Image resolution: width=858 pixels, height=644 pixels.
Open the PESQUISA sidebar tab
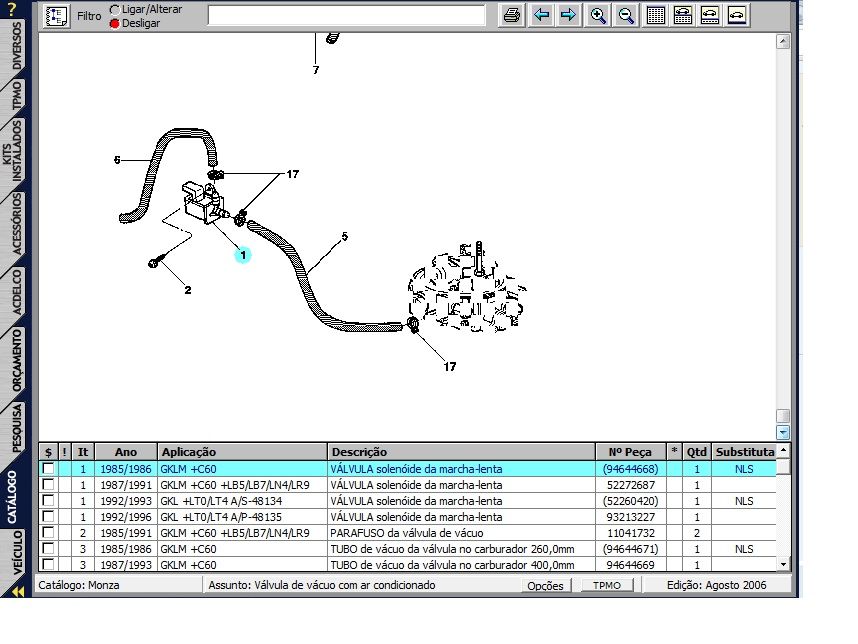[16, 428]
